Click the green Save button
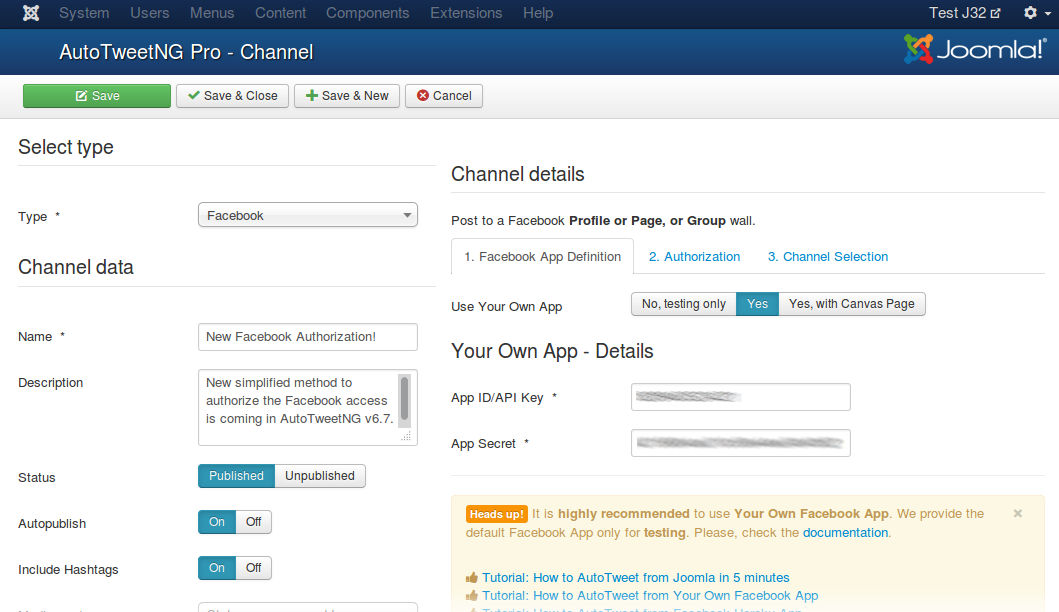The height and width of the screenshot is (612, 1059). [97, 96]
